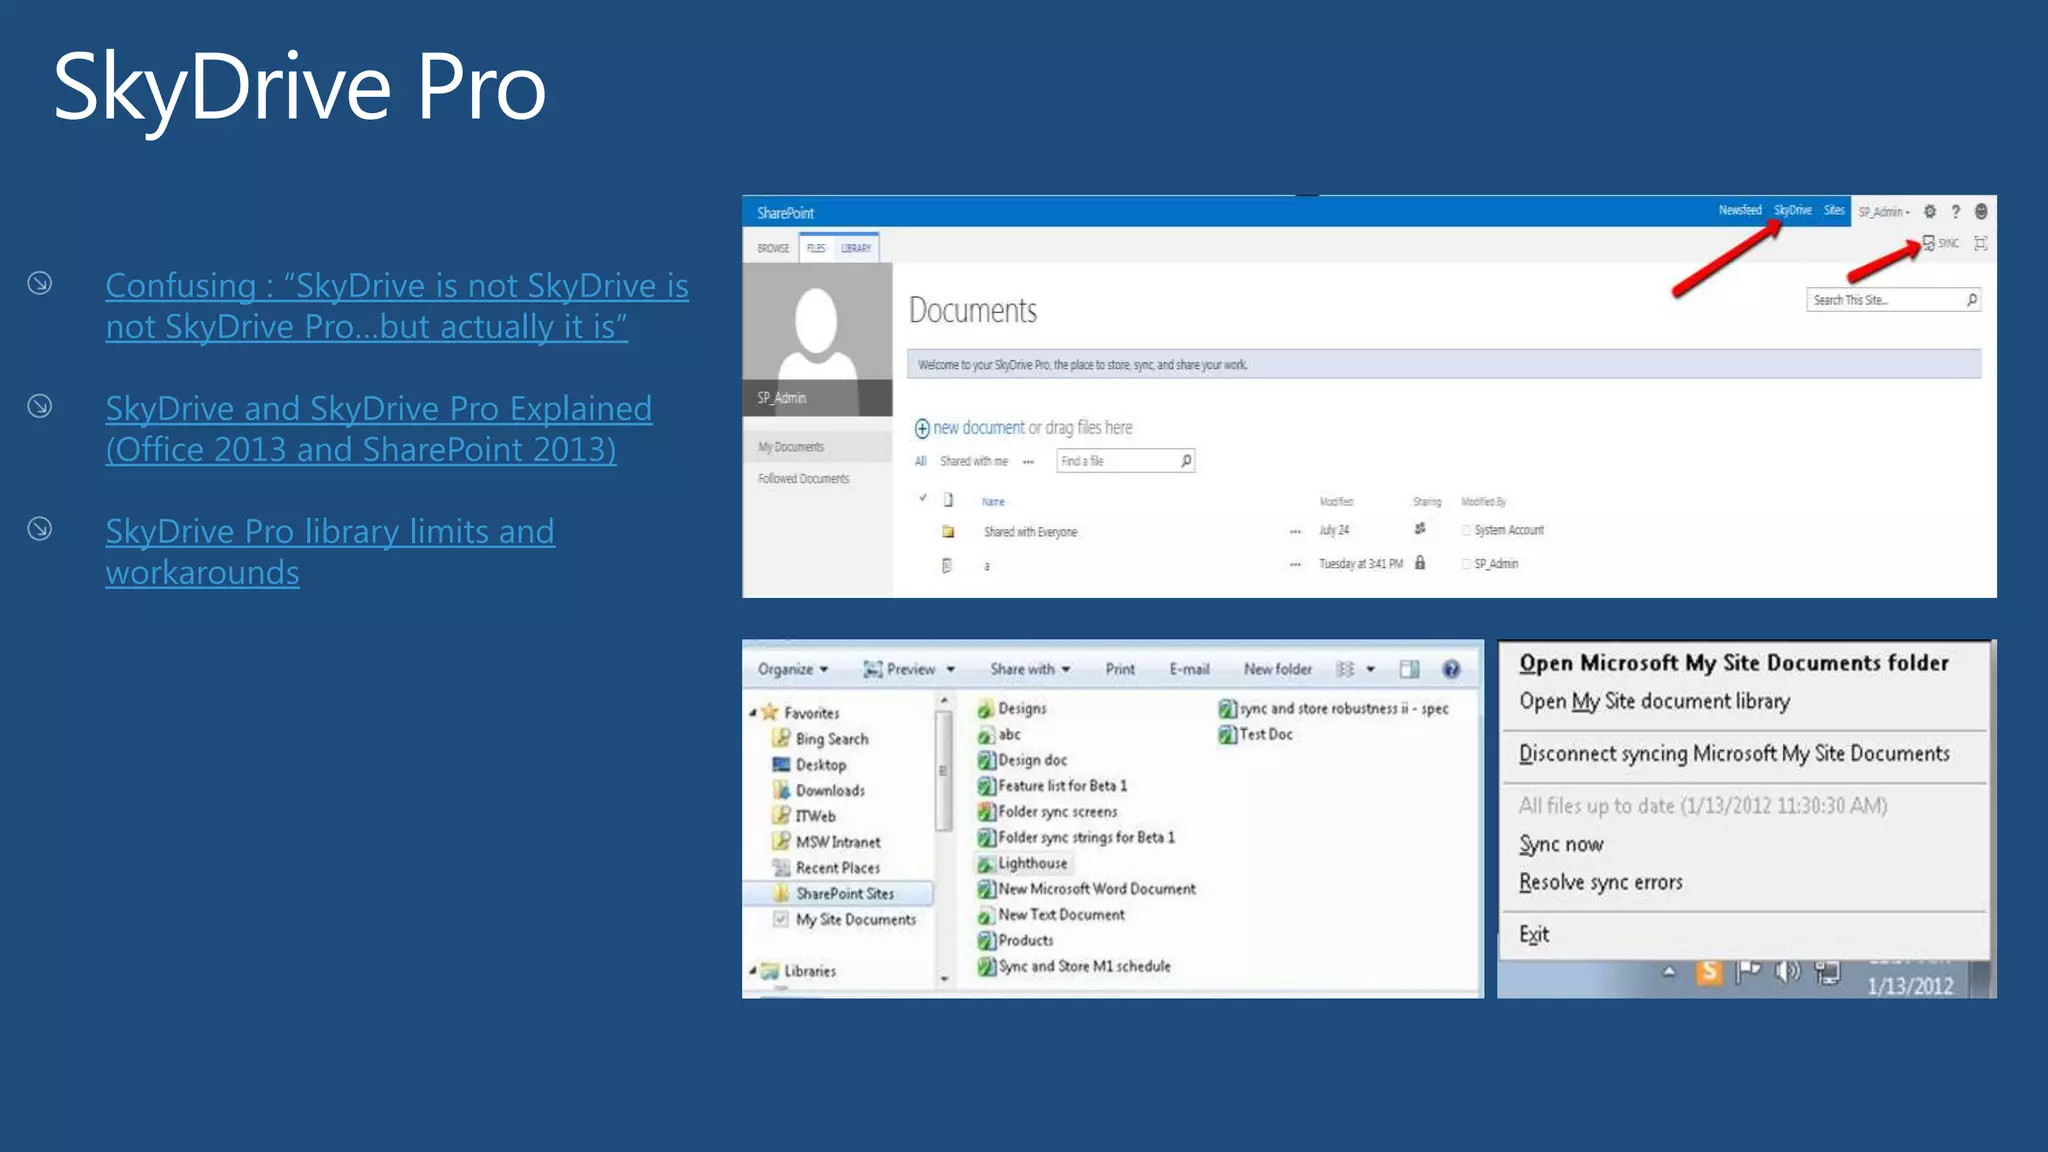Open the SP_Admin user dropdown
Viewport: 2048px width, 1152px height.
[x=1884, y=212]
